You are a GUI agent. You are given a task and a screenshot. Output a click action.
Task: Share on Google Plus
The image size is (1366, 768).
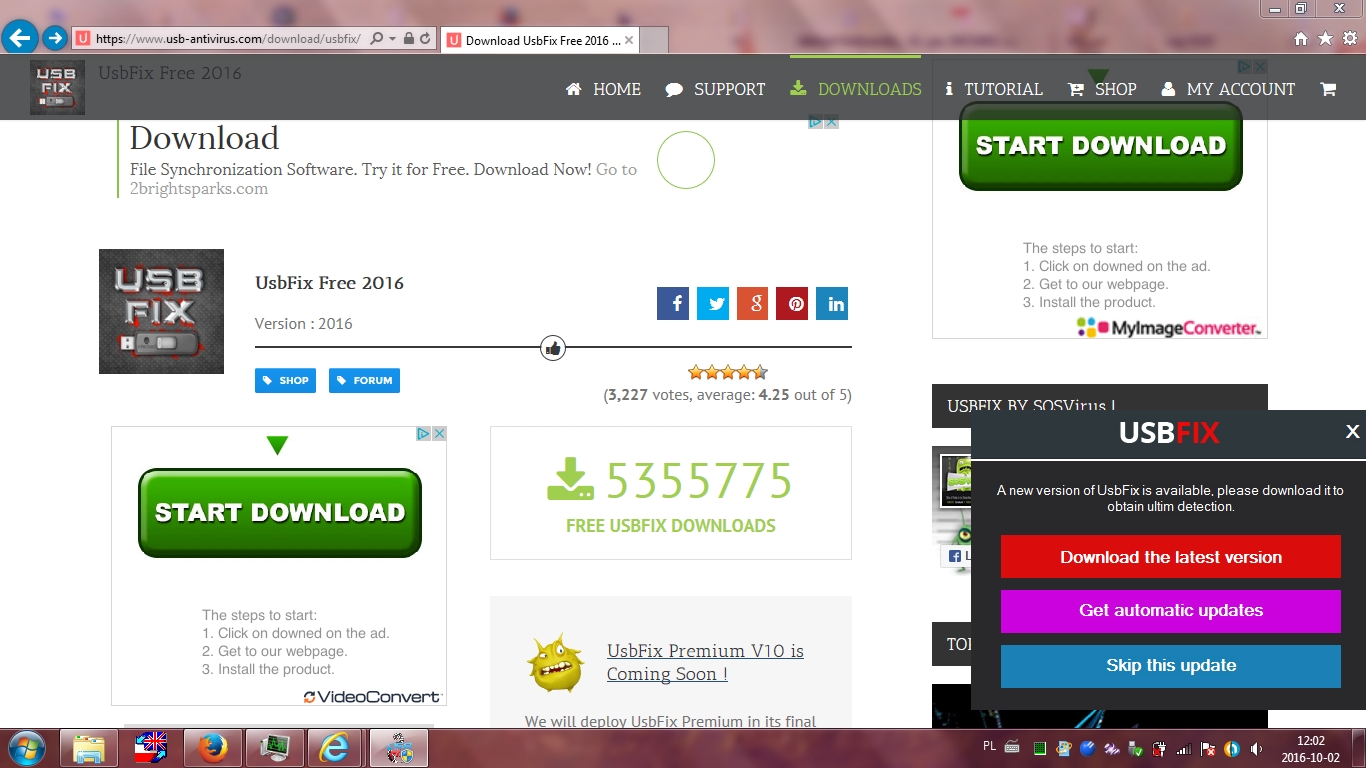(x=752, y=303)
